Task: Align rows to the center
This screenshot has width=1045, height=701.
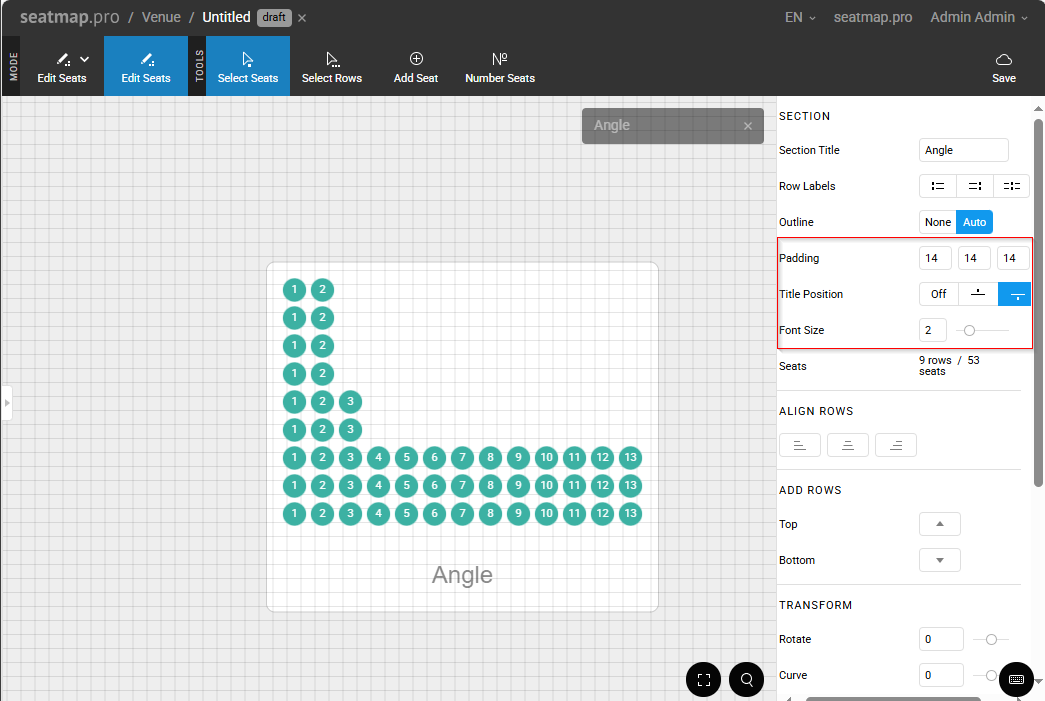Action: coord(847,446)
